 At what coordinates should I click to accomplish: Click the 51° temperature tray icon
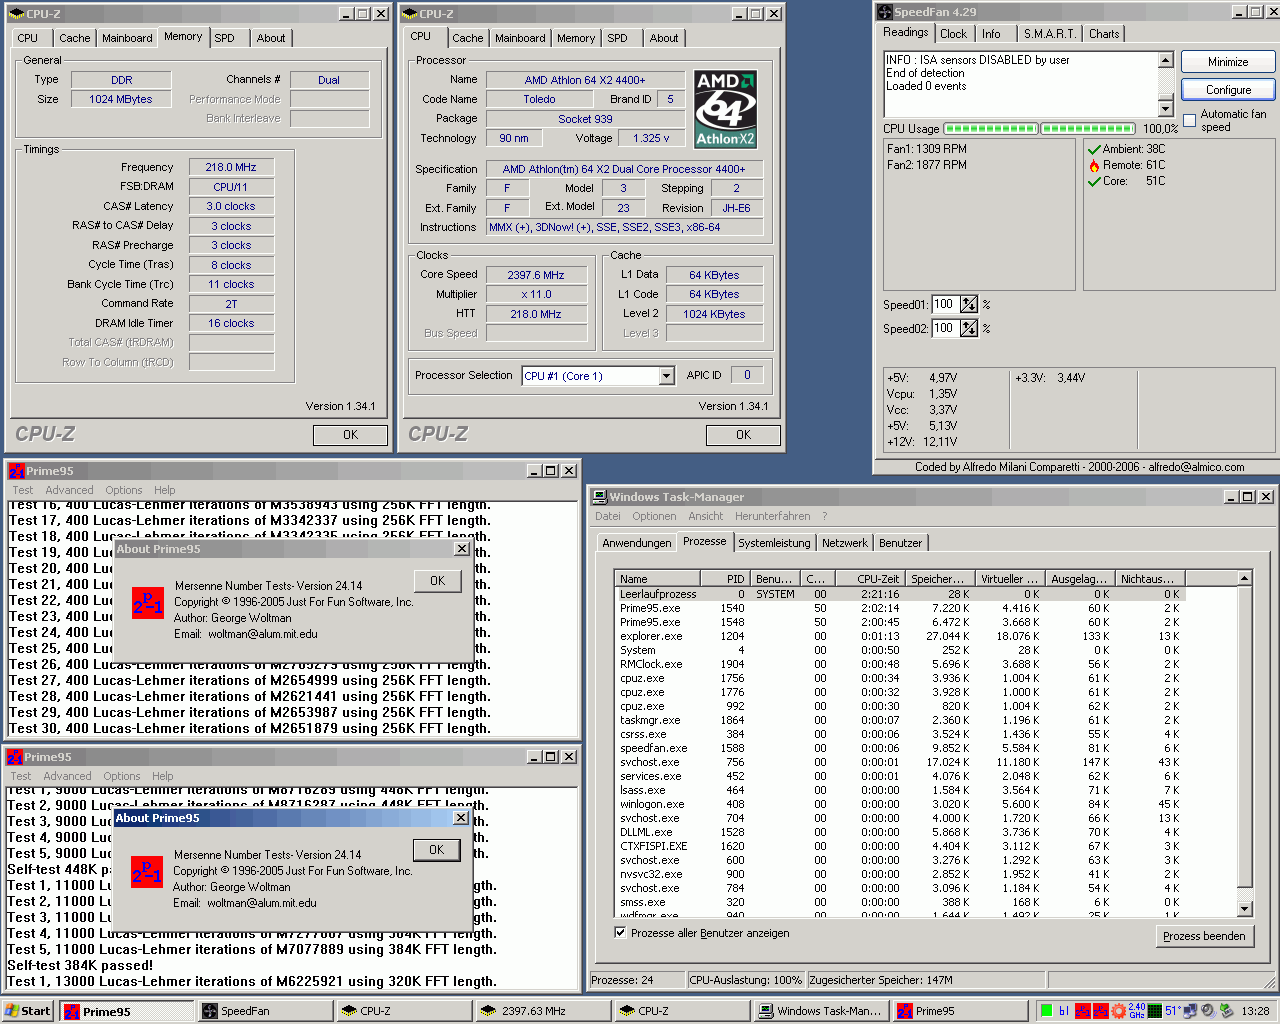pyautogui.click(x=1174, y=1011)
